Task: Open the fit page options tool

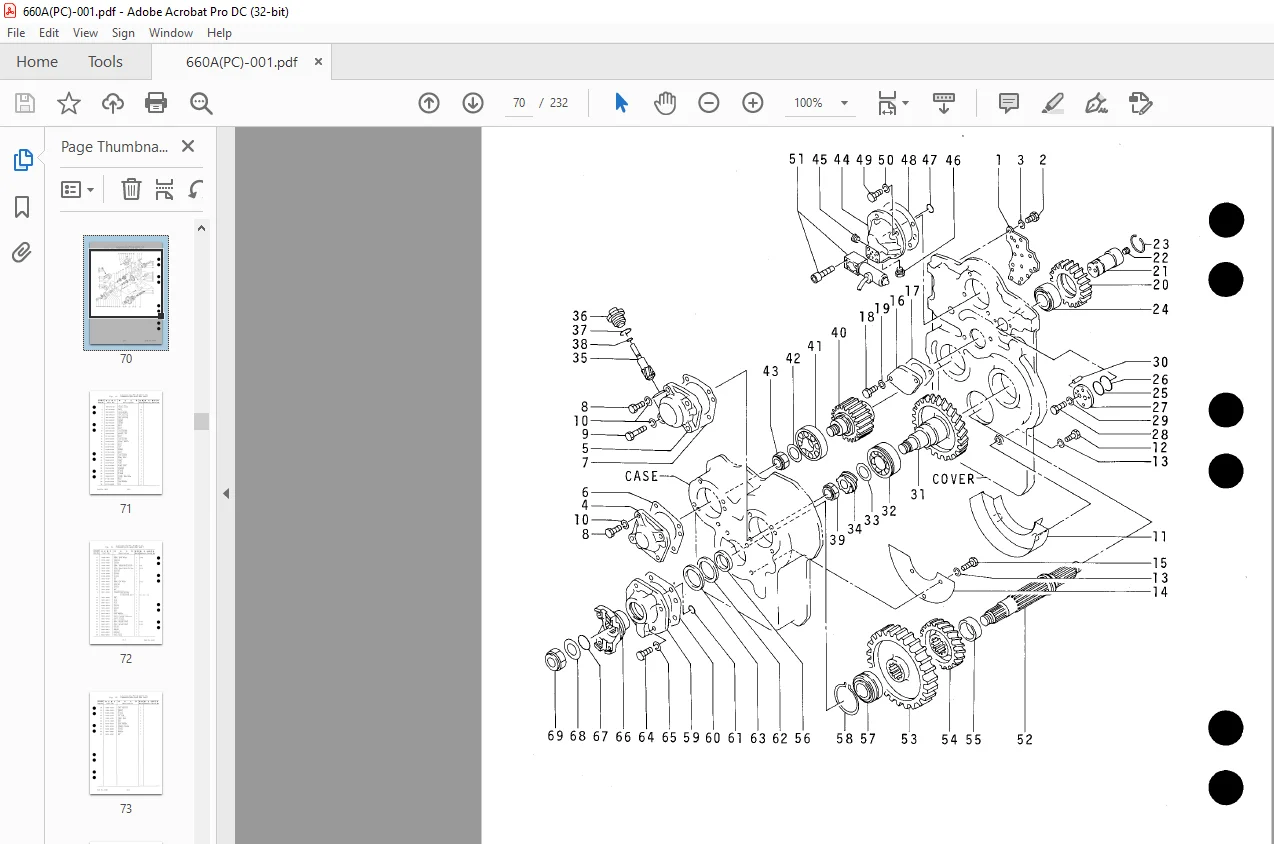Action: point(892,103)
